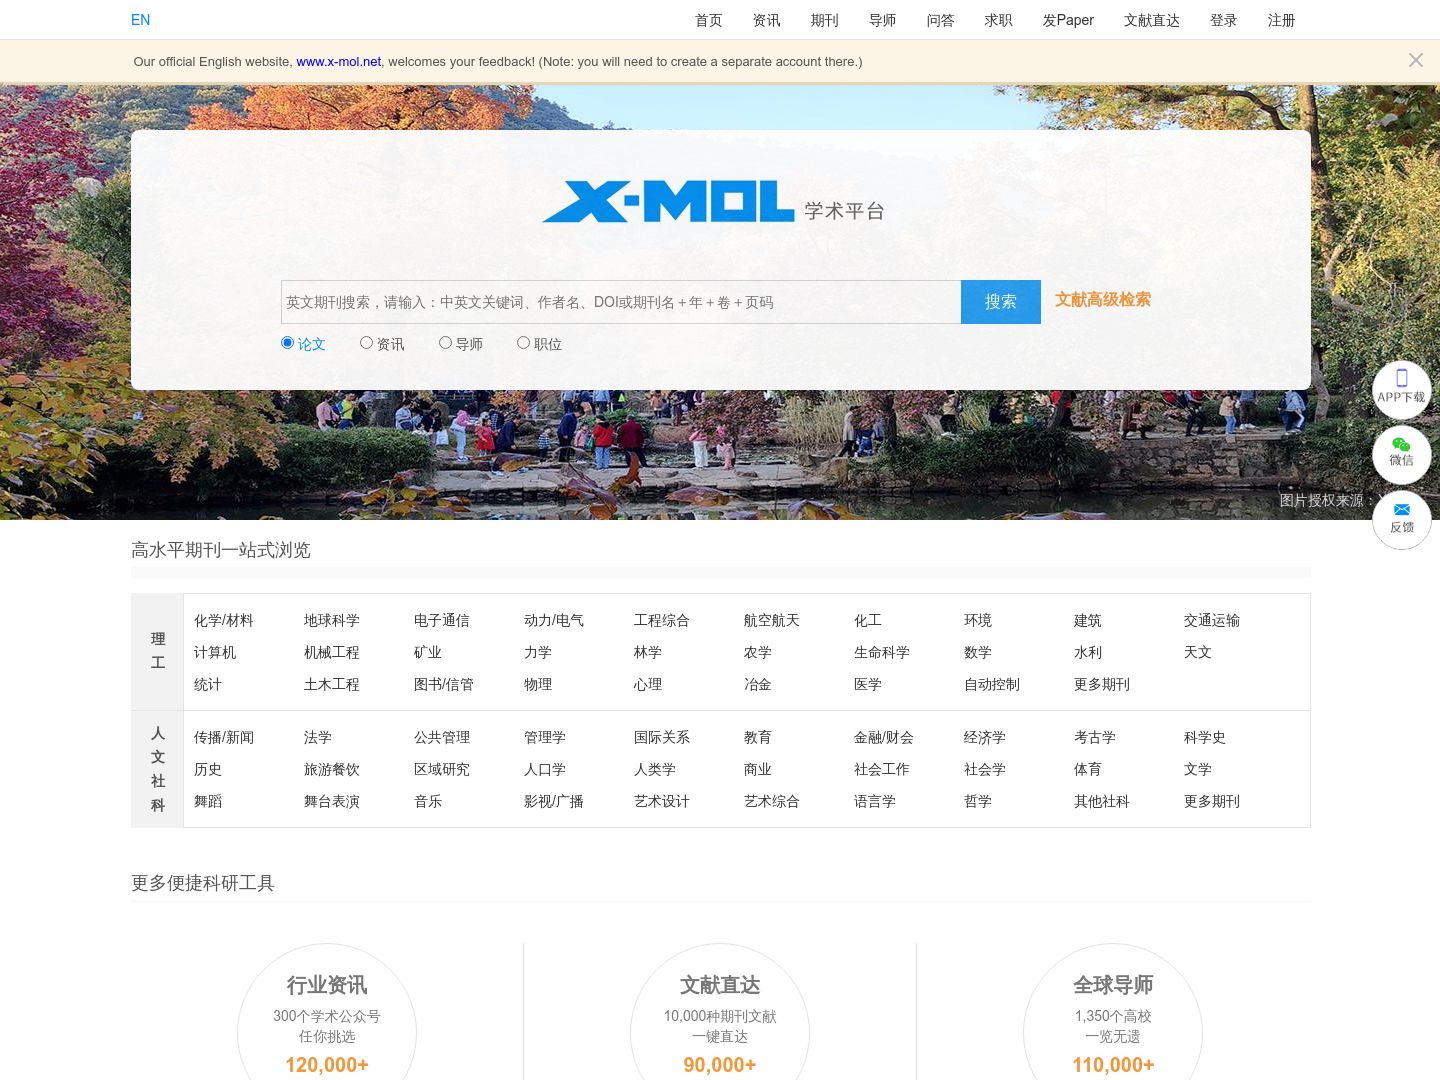This screenshot has width=1440, height=1080.
Task: Open the 旅游餐饮 journal category
Action: (332, 769)
